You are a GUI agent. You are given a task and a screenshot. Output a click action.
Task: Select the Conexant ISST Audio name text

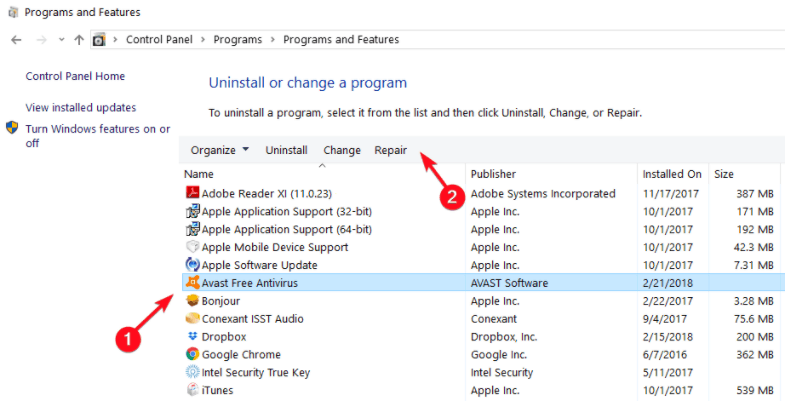pyautogui.click(x=253, y=319)
